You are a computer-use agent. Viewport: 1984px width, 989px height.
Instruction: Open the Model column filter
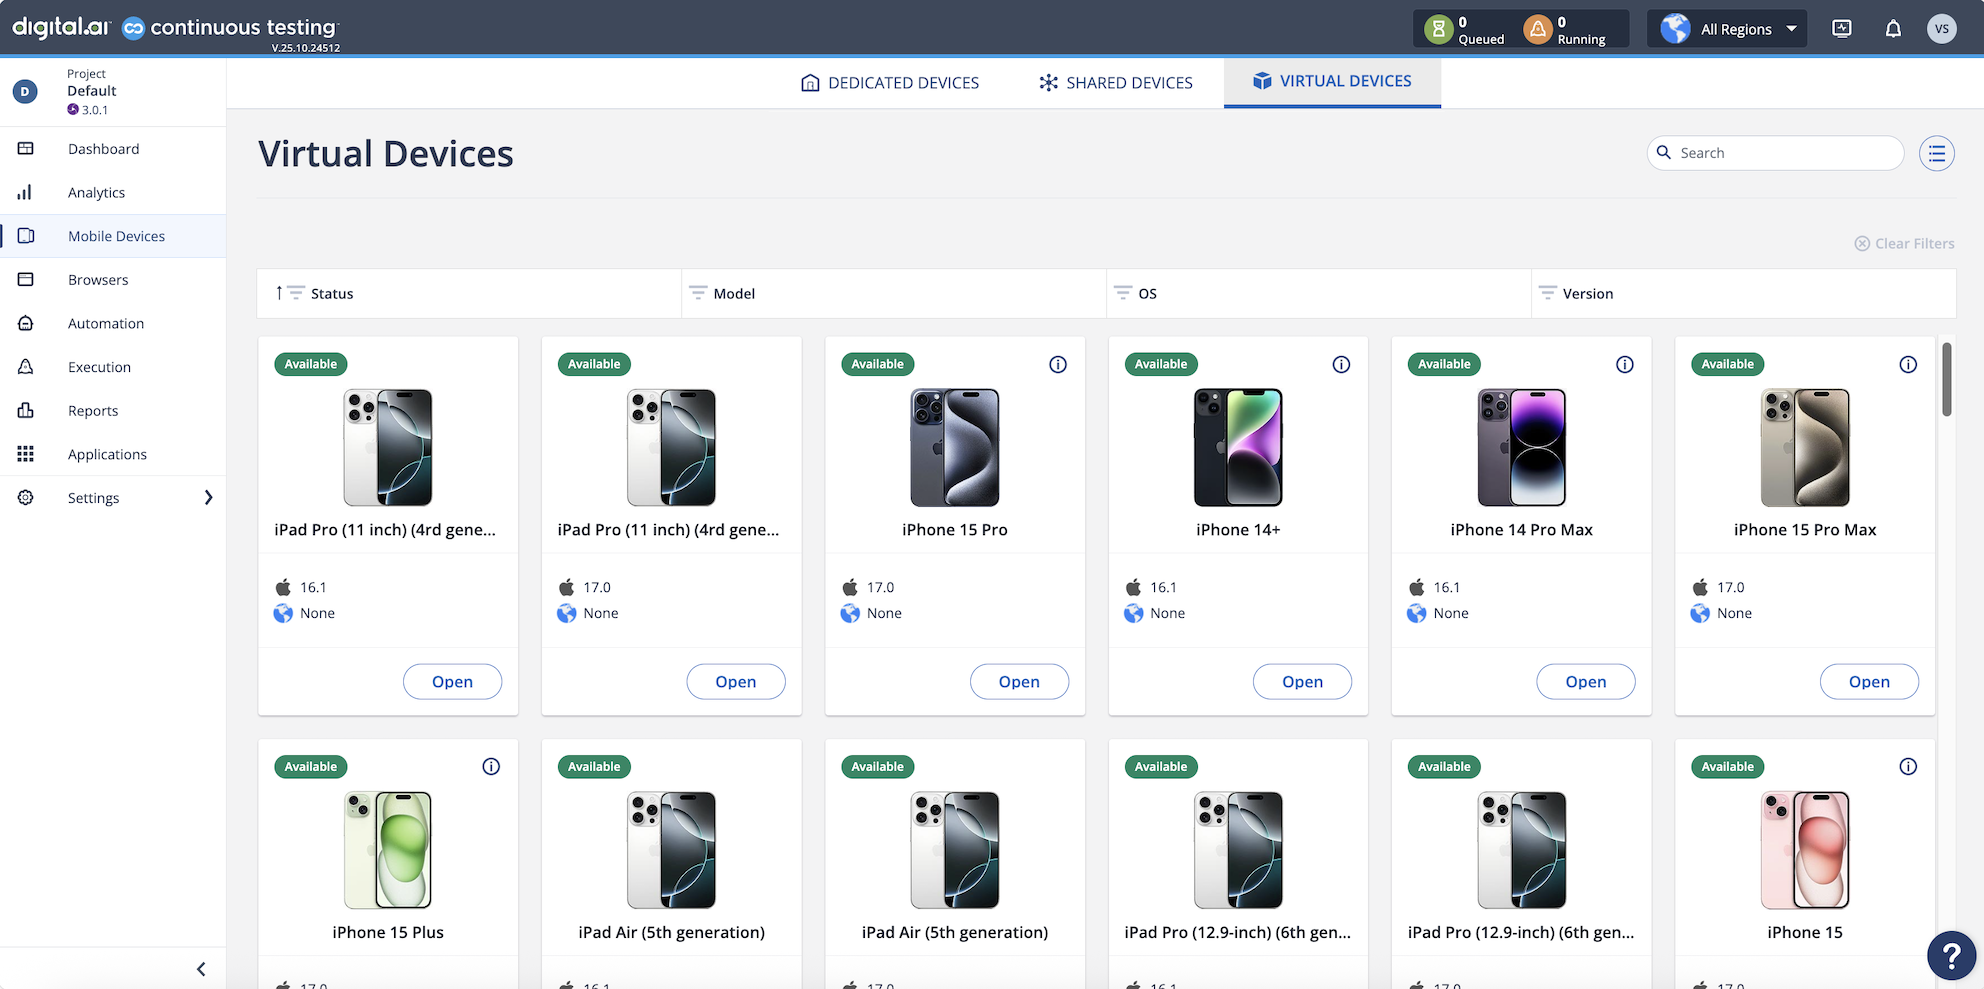click(698, 293)
